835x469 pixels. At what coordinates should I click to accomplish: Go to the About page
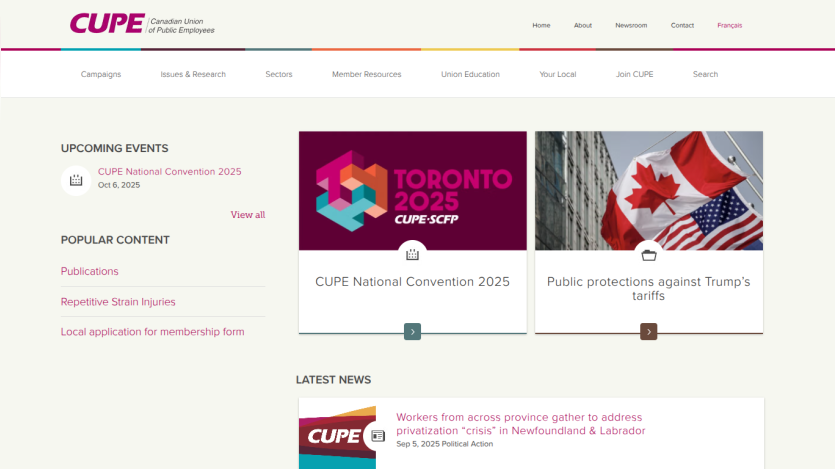[x=583, y=26]
